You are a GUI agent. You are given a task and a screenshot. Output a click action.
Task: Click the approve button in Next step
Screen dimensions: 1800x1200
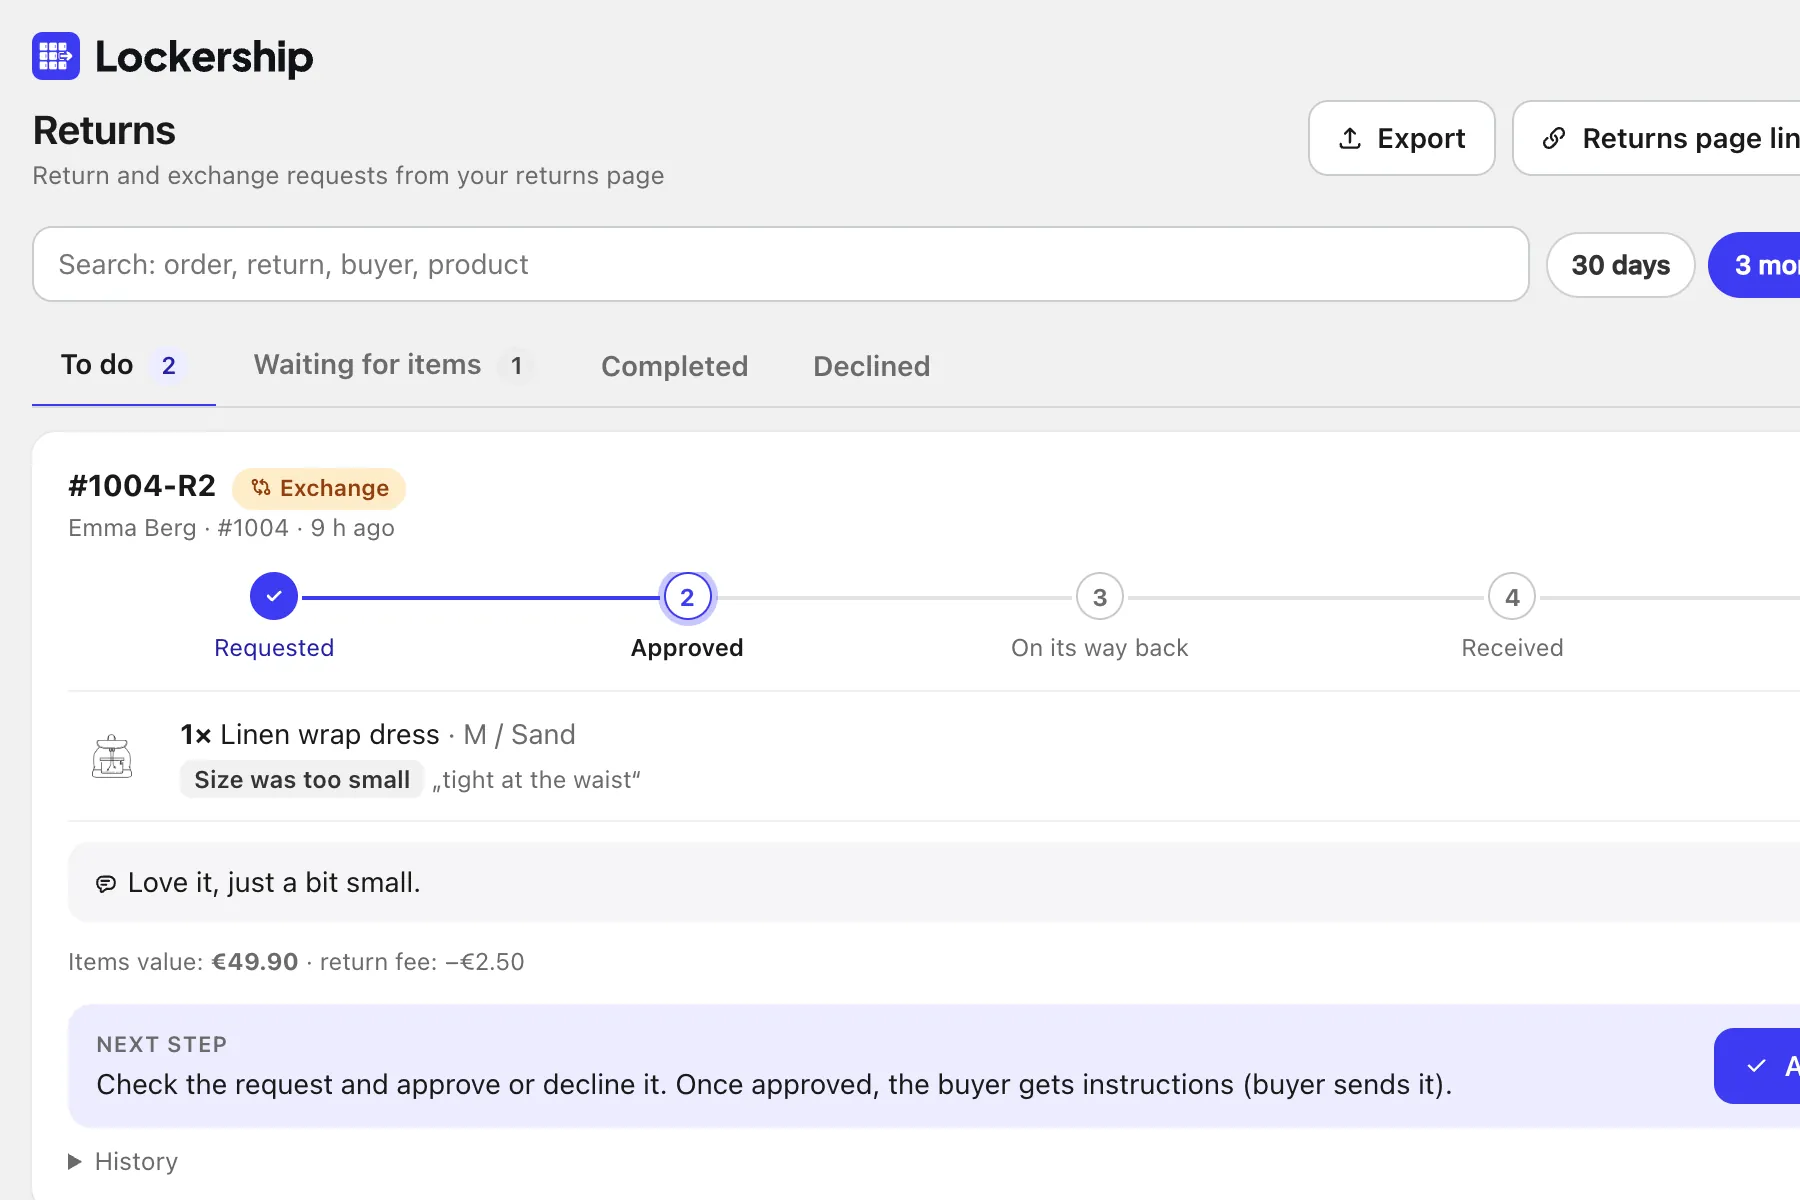1758,1066
